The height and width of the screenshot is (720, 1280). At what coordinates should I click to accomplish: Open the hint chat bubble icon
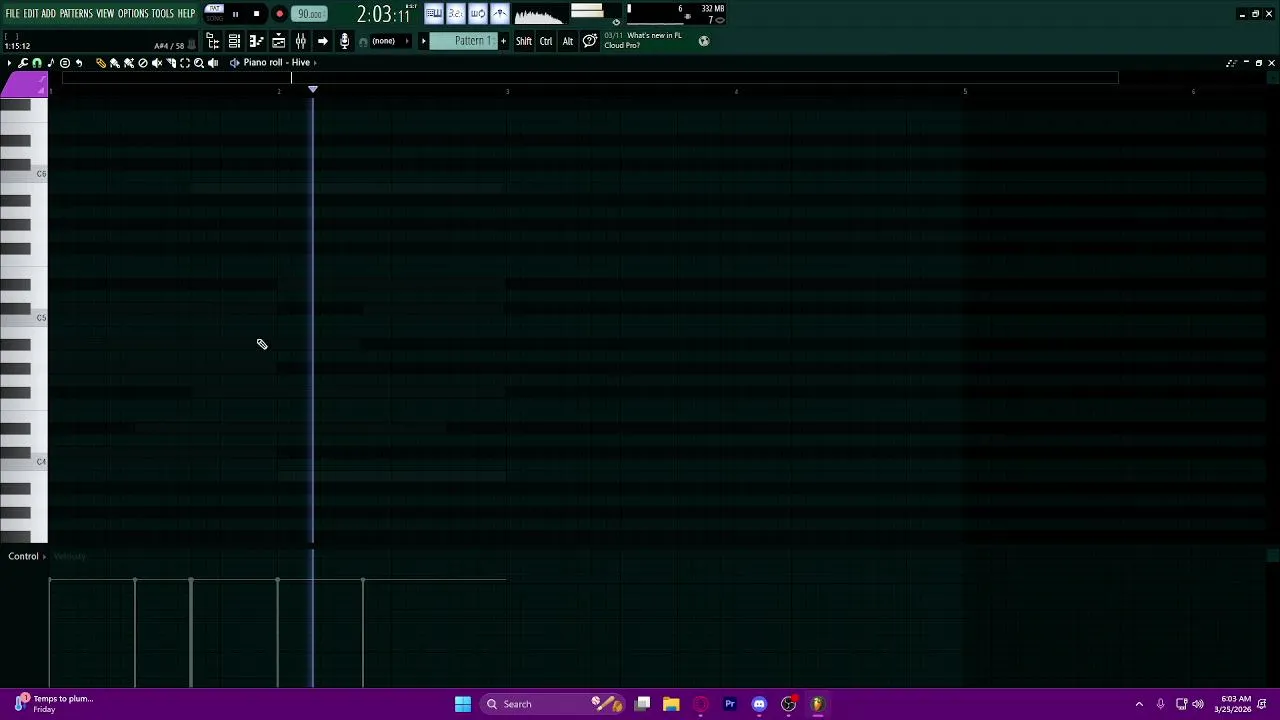(590, 41)
